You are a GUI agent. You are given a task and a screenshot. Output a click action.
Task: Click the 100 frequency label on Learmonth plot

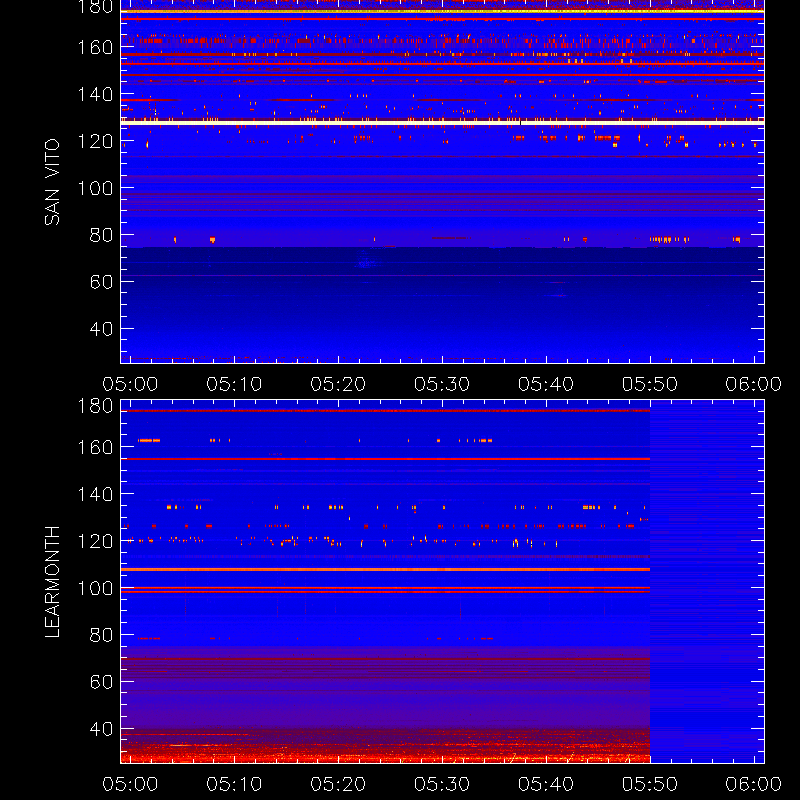pos(95,588)
